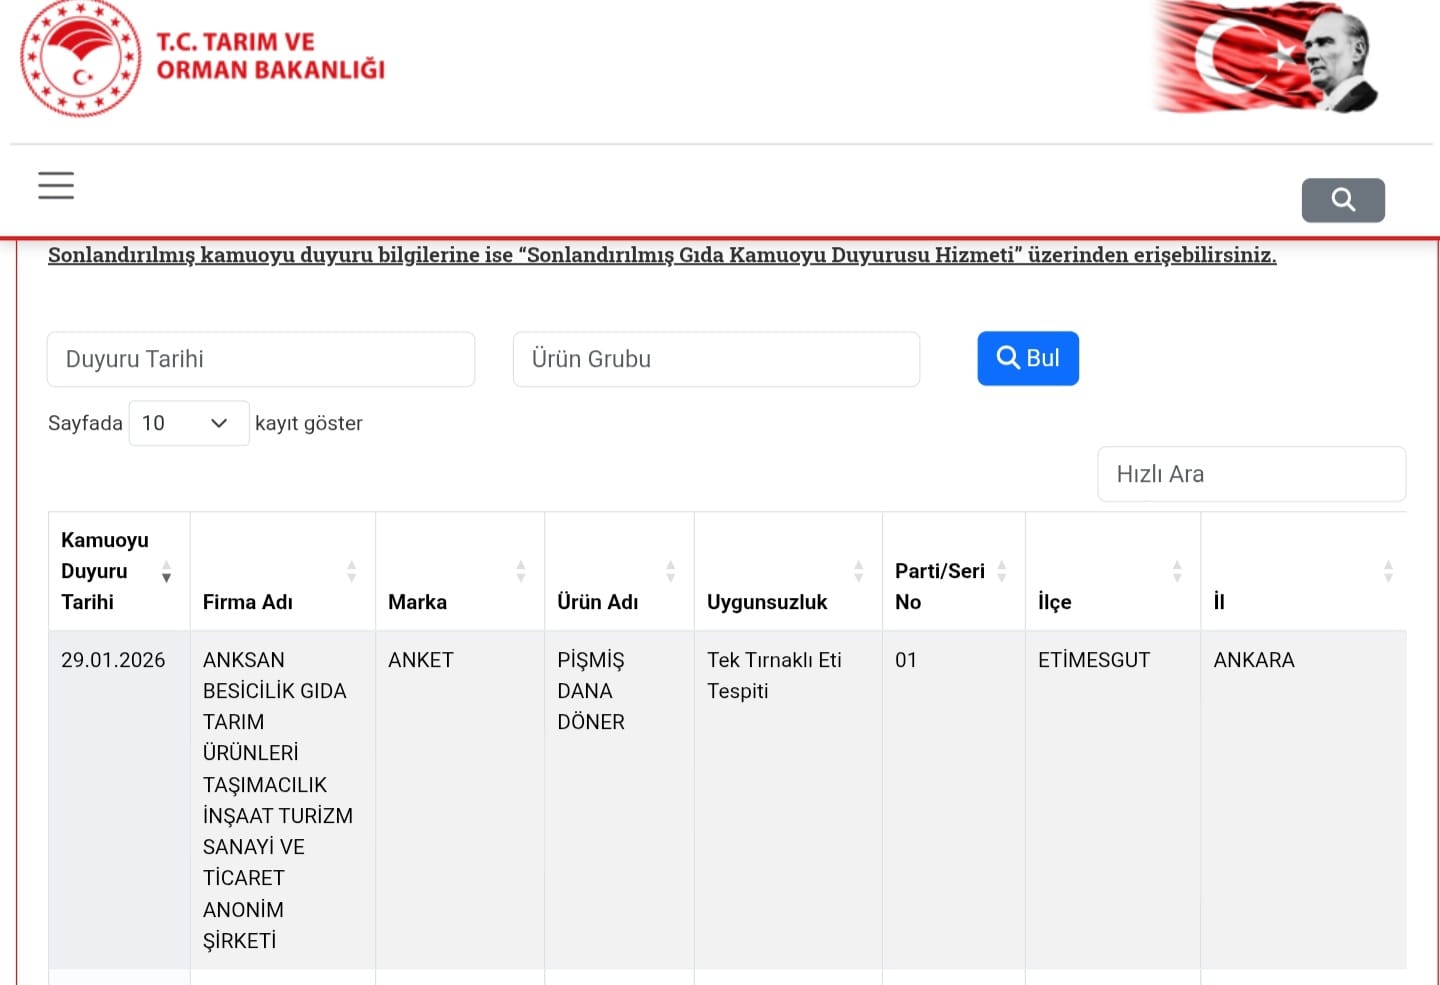
Task: Open the Ürün Grubu selection field
Action: (x=715, y=359)
